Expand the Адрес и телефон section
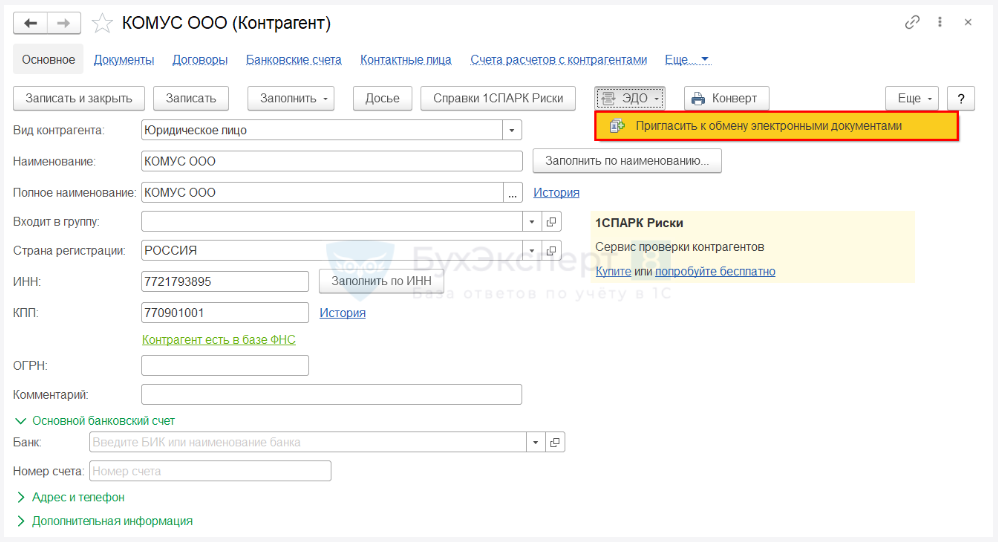 coord(70,497)
